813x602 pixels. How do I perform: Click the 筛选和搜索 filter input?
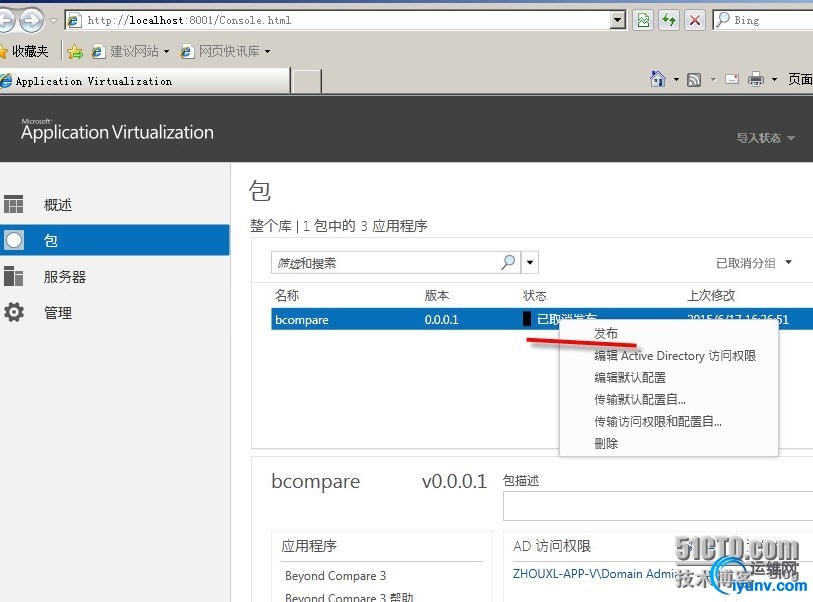[385, 263]
